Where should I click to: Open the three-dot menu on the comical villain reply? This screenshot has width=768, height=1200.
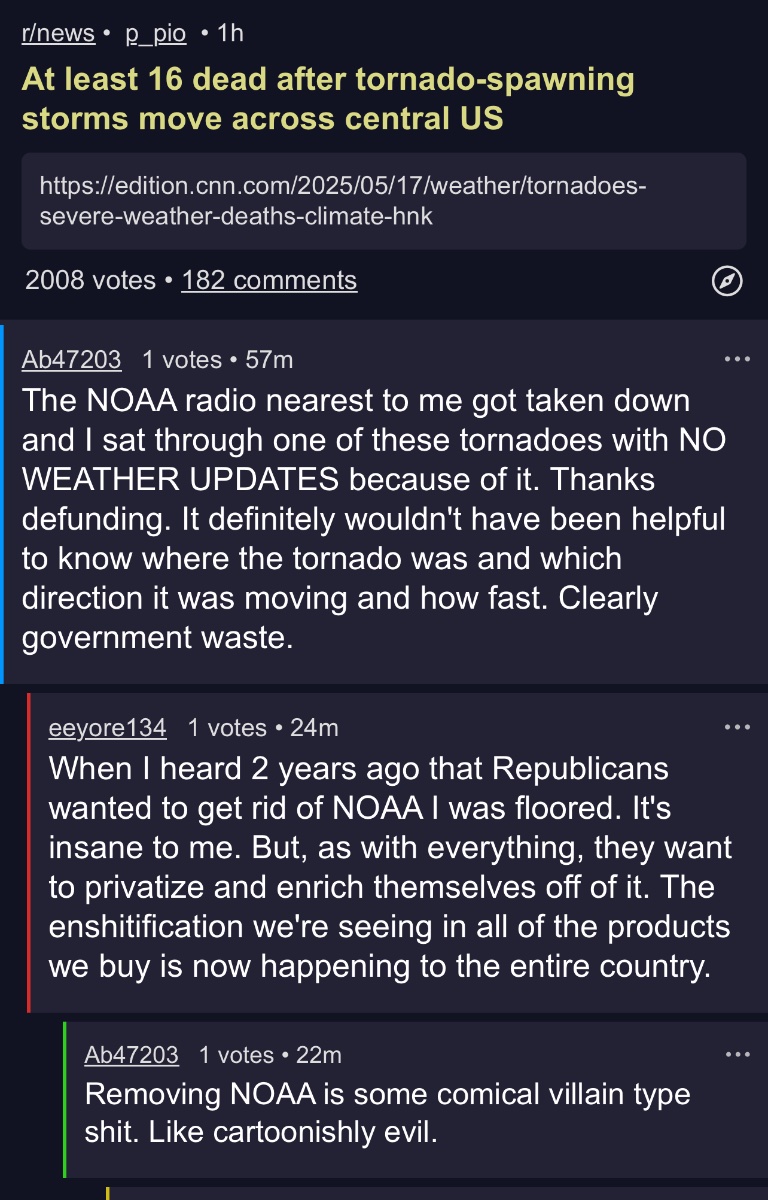tap(736, 1054)
